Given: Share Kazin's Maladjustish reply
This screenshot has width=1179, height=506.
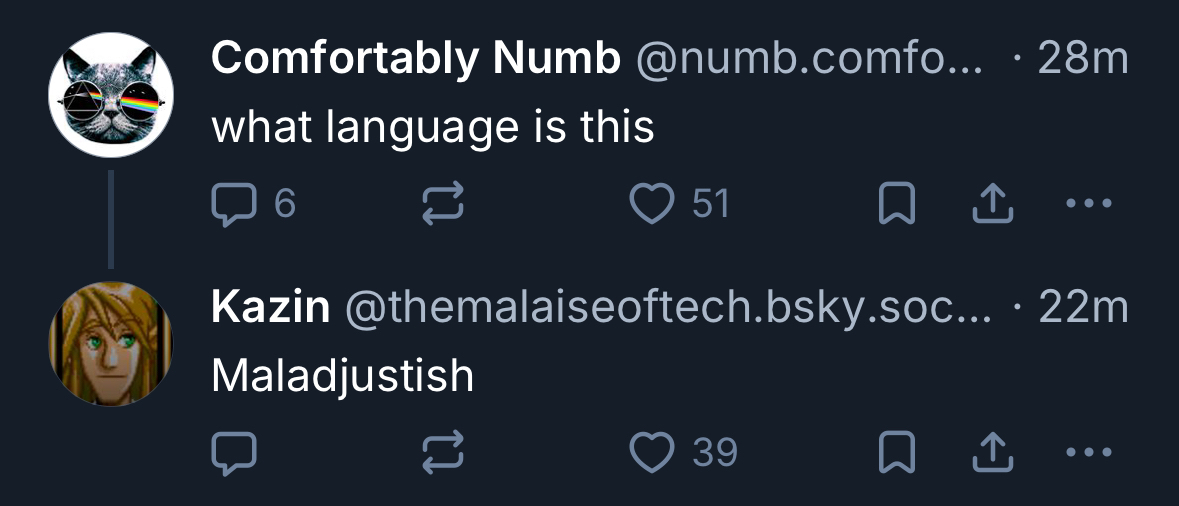Looking at the screenshot, I should coord(993,453).
